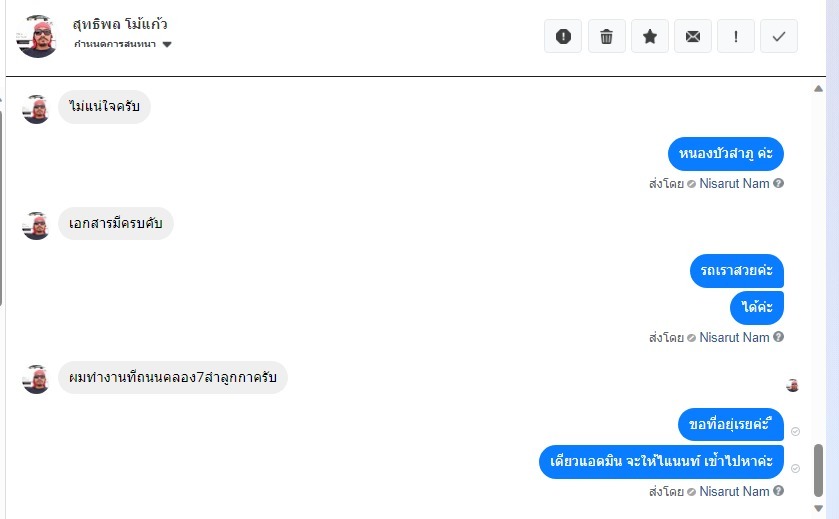Mark as unread with the envelope icon

coord(693,36)
